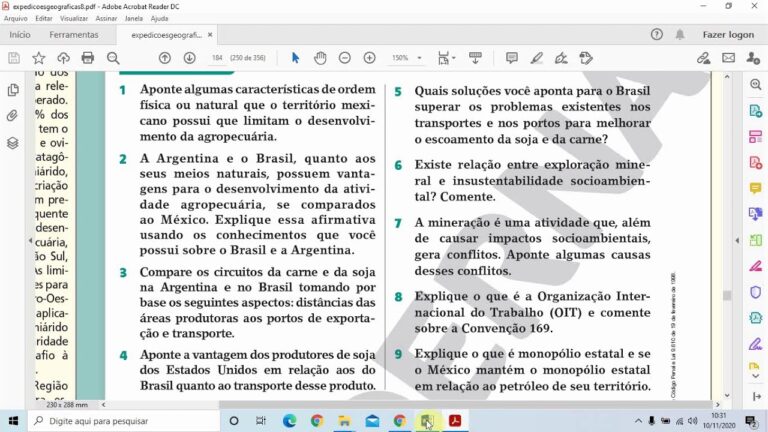The height and width of the screenshot is (432, 768).
Task: Open attachments paperclip panel icon
Action: [x=13, y=116]
